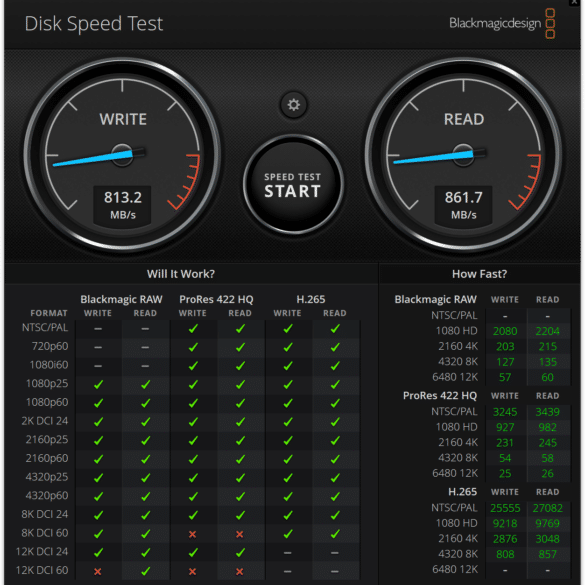Open settings with the gear icon
The width and height of the screenshot is (585, 585).
coord(294,105)
